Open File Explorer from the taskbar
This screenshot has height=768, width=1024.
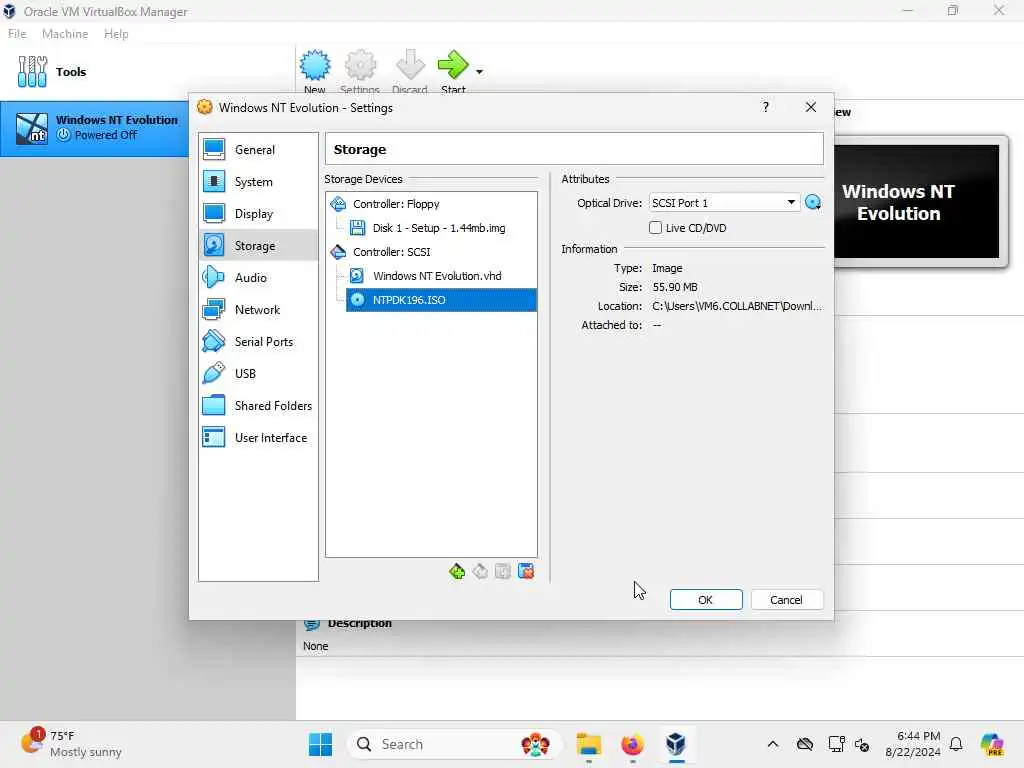pyautogui.click(x=588, y=744)
